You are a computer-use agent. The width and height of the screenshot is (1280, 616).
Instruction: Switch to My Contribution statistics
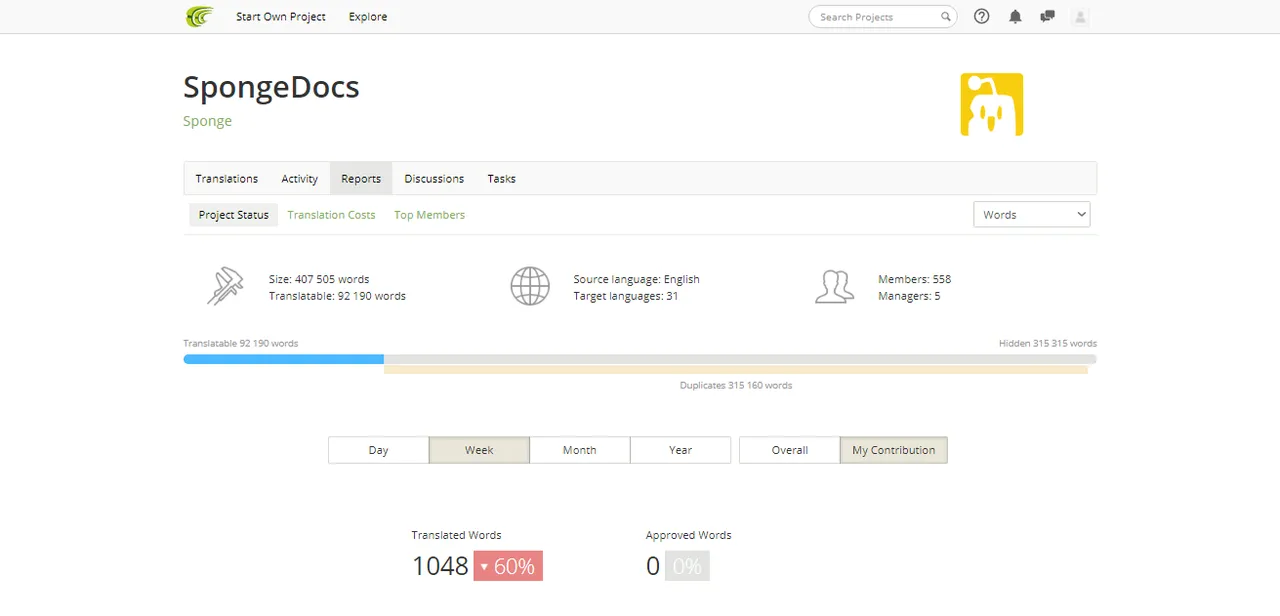[x=894, y=450]
